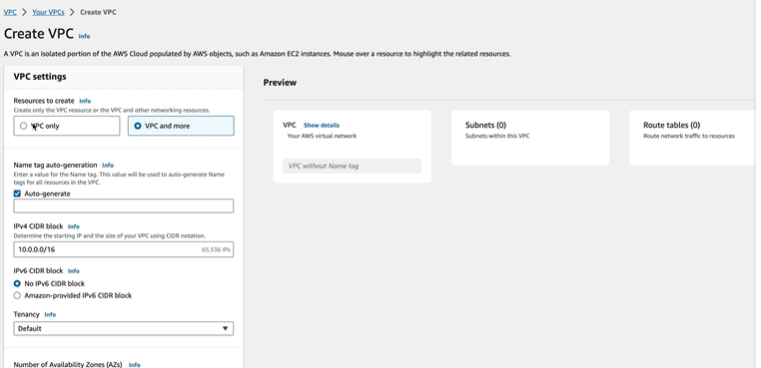The height and width of the screenshot is (368, 761).
Task: Open Info next to Create VPC heading
Action: (84, 36)
